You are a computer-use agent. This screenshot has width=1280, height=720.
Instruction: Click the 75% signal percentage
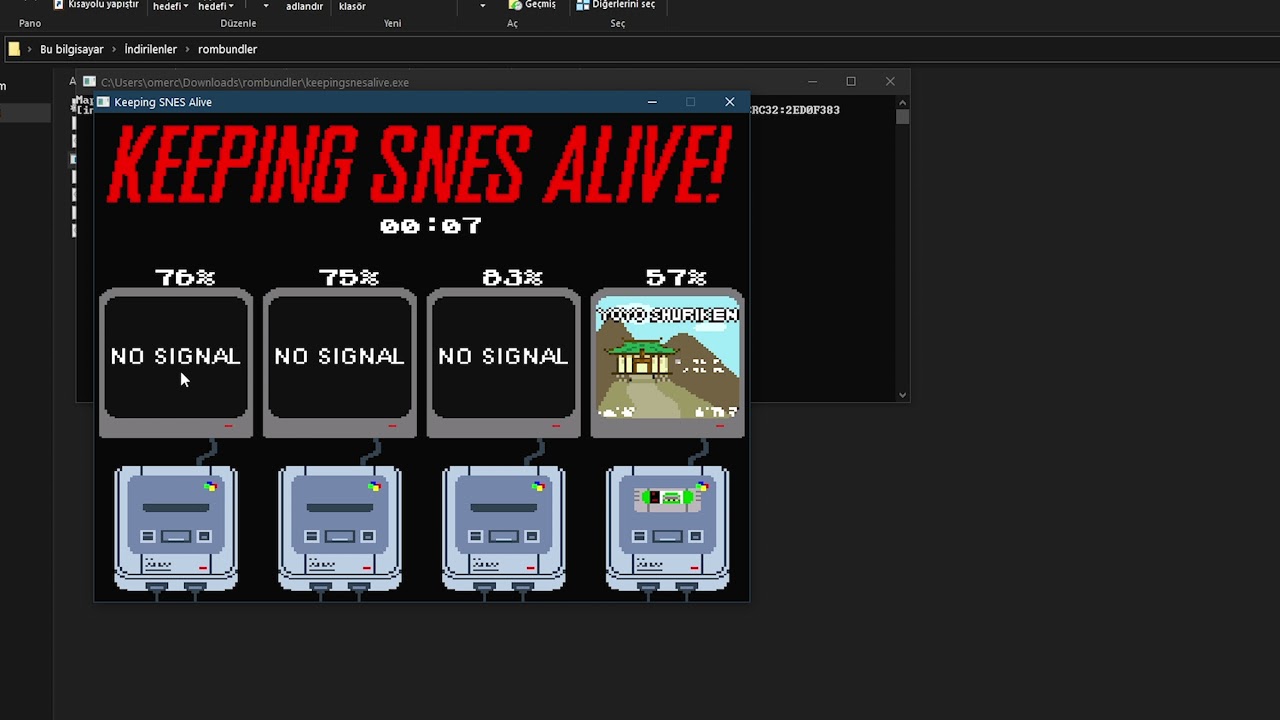[x=349, y=277]
